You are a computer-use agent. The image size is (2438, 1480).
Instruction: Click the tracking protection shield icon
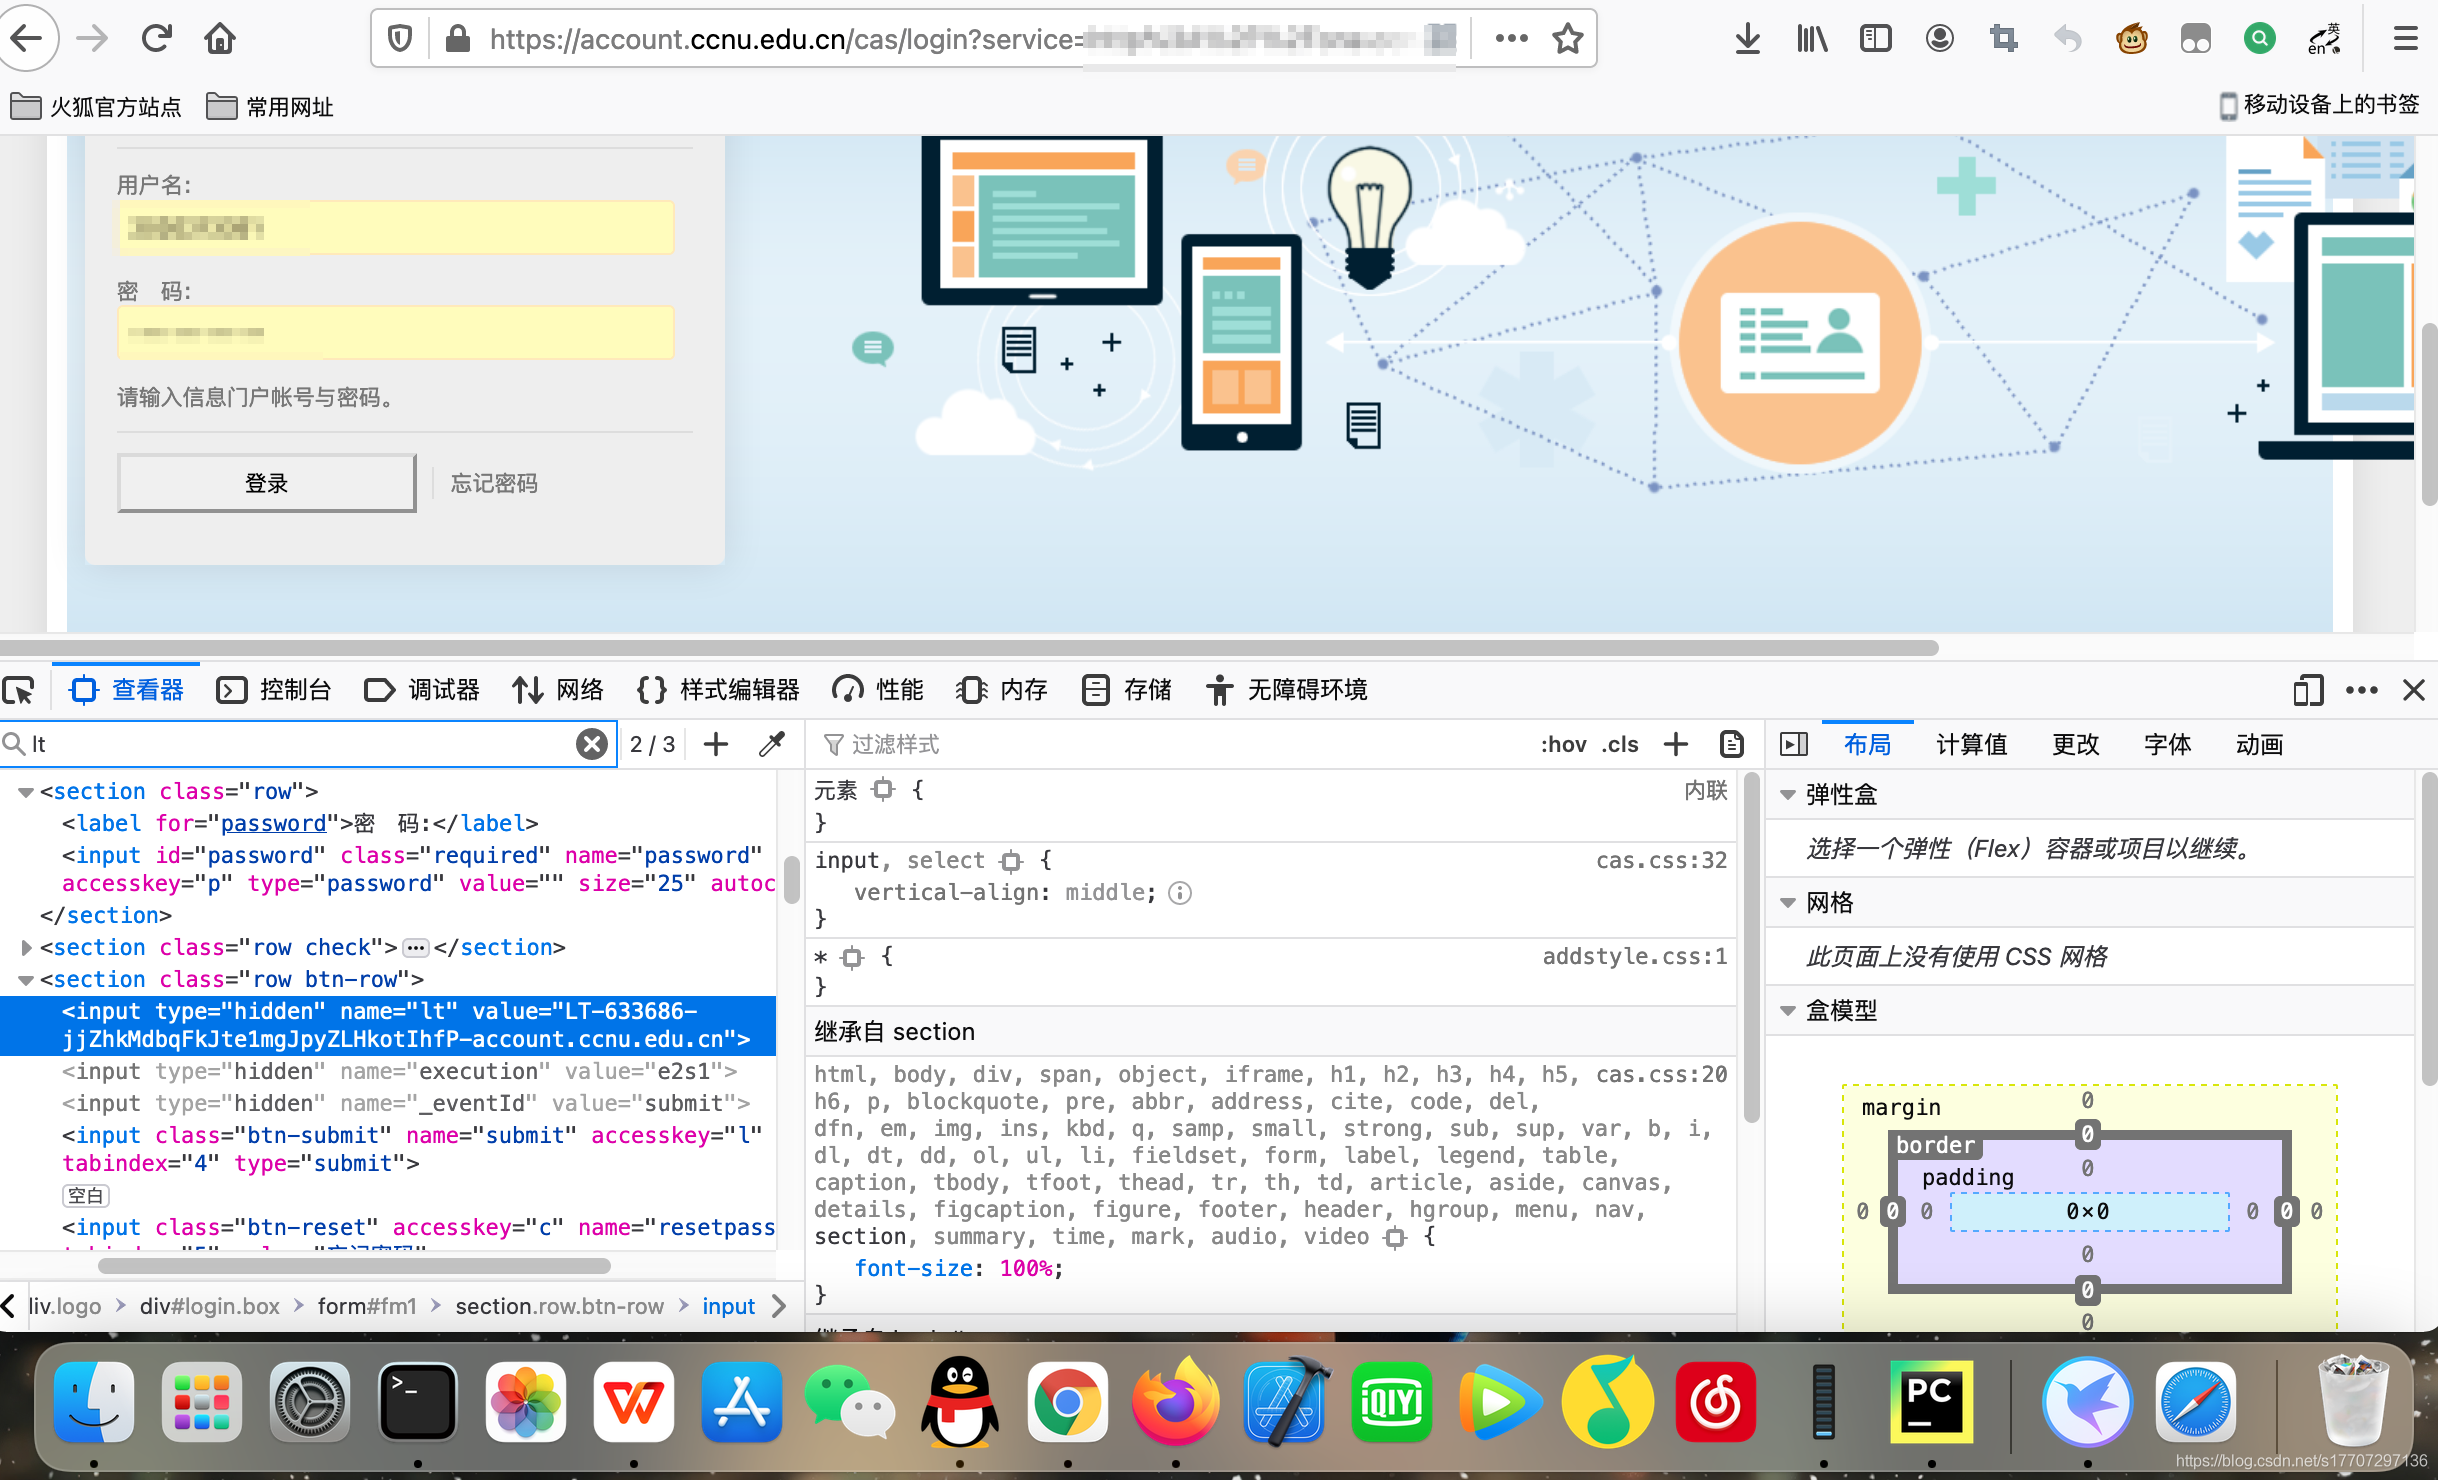coord(400,39)
